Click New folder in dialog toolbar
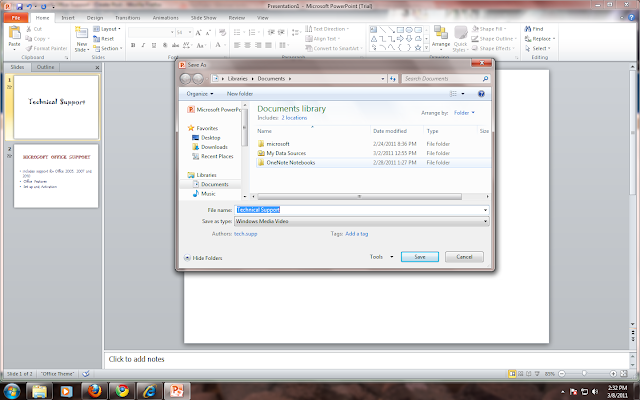The image size is (640, 400). click(240, 94)
